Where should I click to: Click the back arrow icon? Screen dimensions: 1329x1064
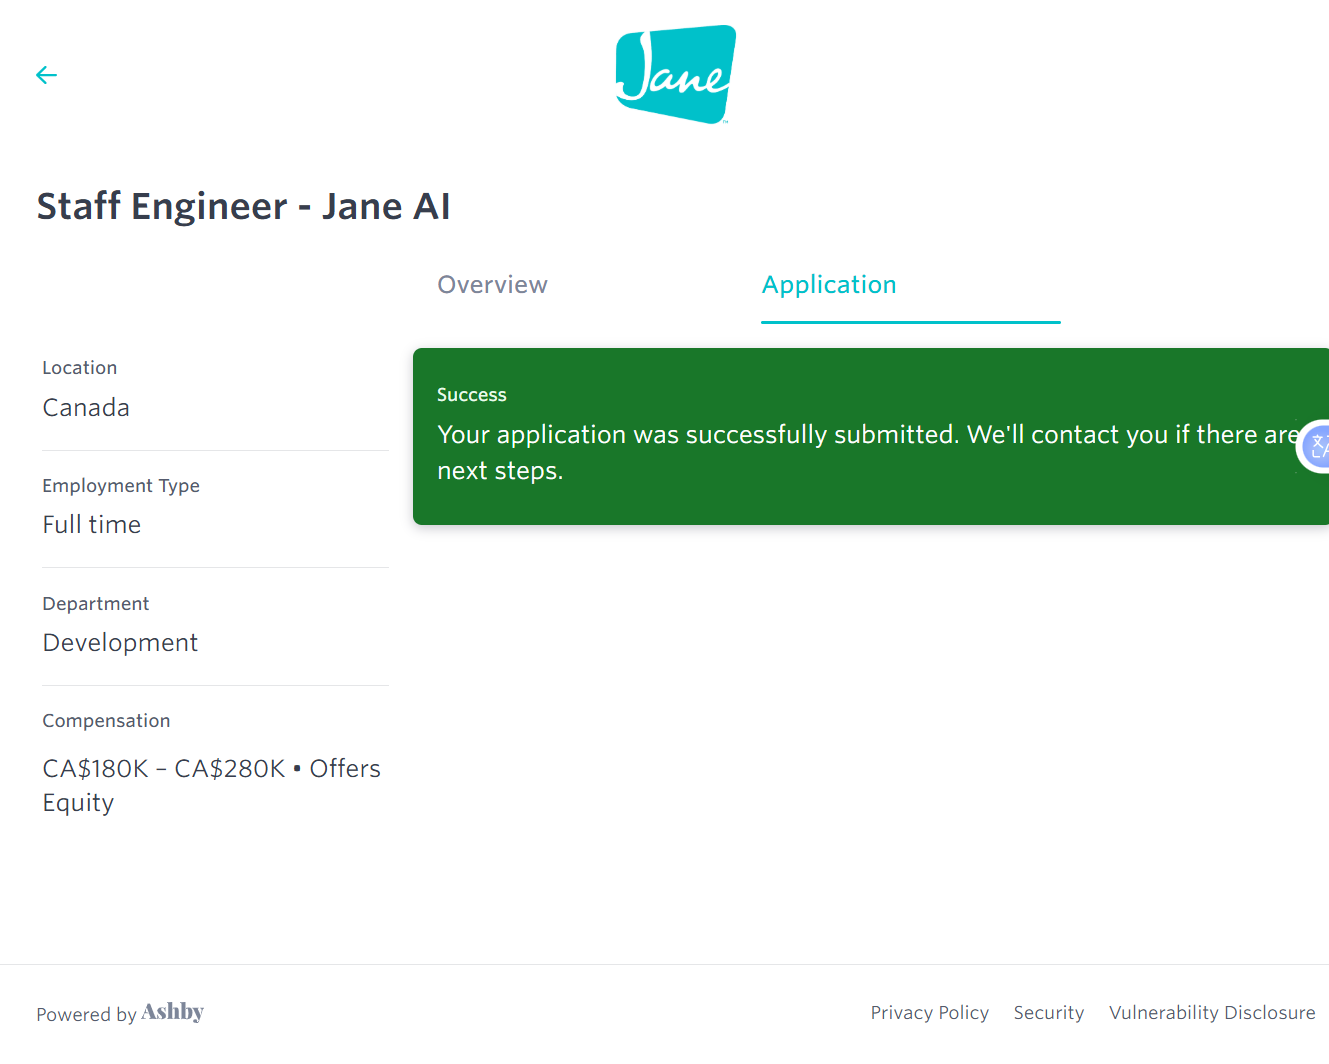pos(46,75)
